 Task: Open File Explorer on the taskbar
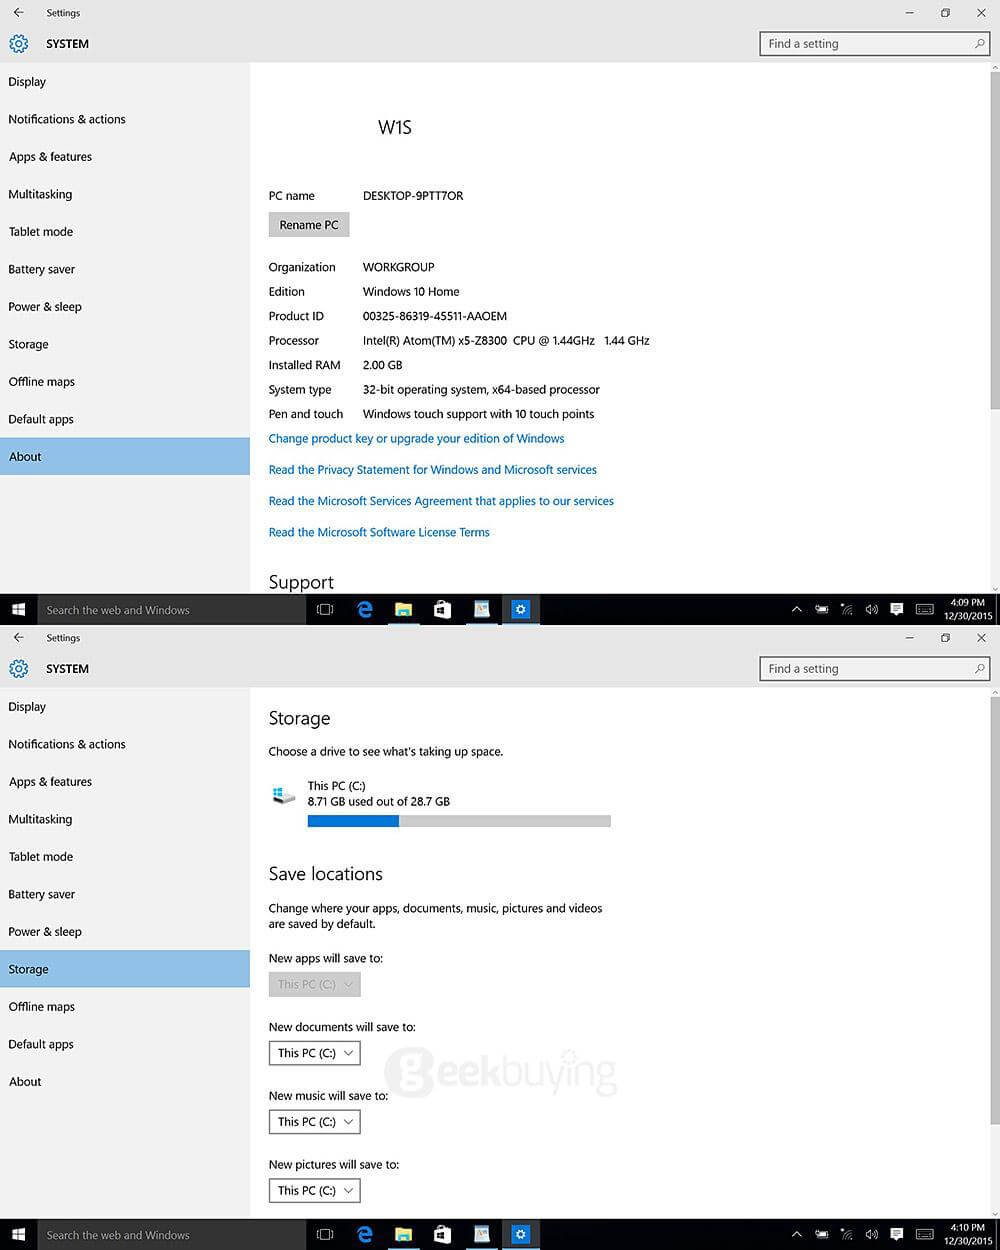[403, 1234]
